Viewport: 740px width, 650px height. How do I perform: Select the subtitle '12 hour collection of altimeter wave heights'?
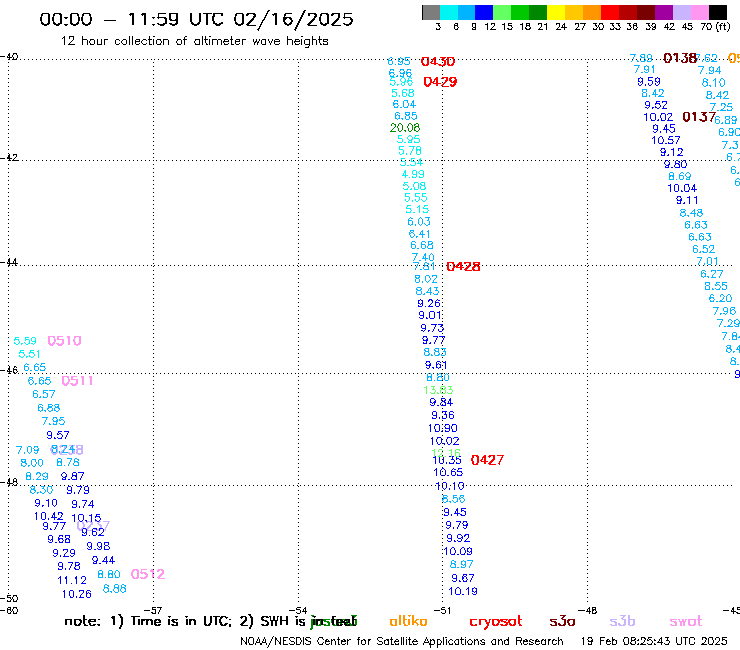click(x=194, y=41)
